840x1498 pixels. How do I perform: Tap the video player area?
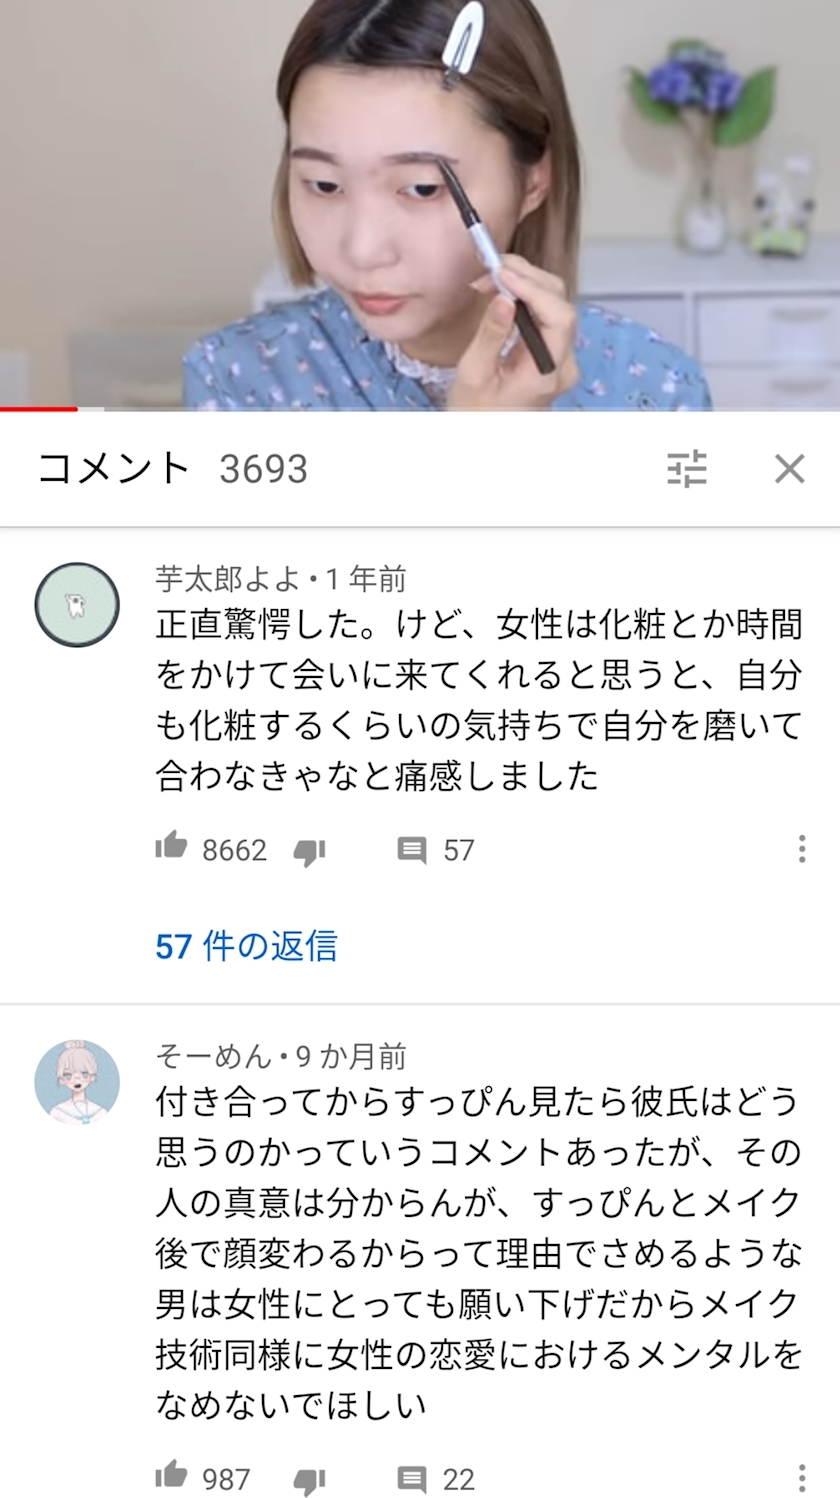[x=420, y=204]
